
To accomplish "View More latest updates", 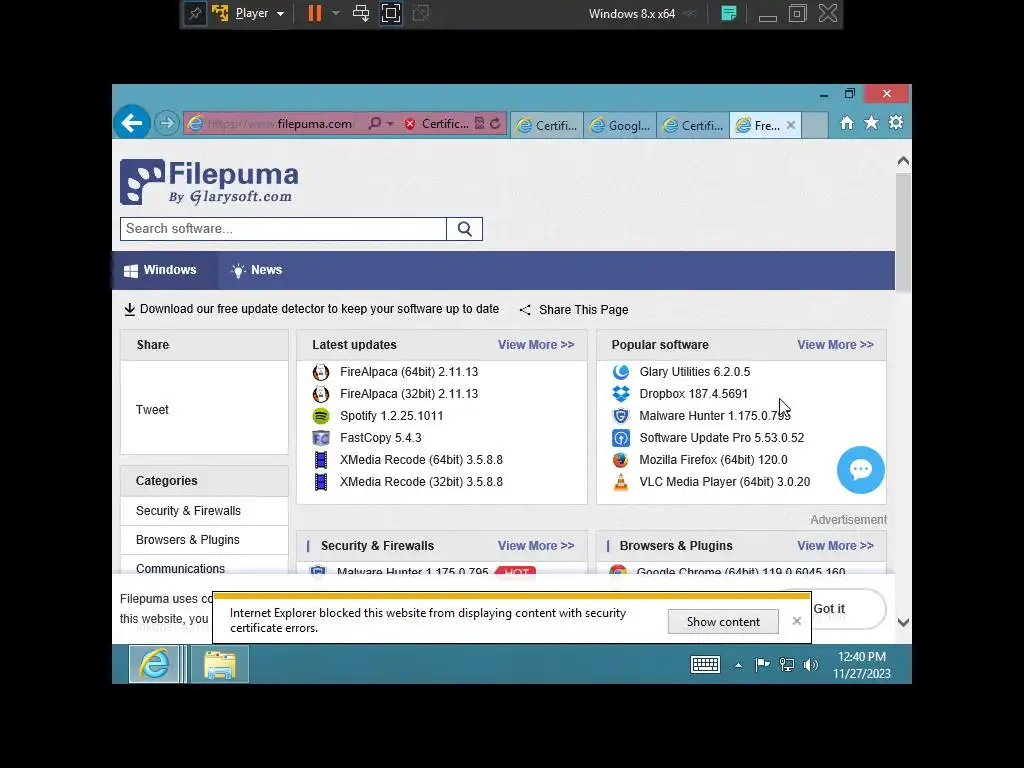I will 536,345.
